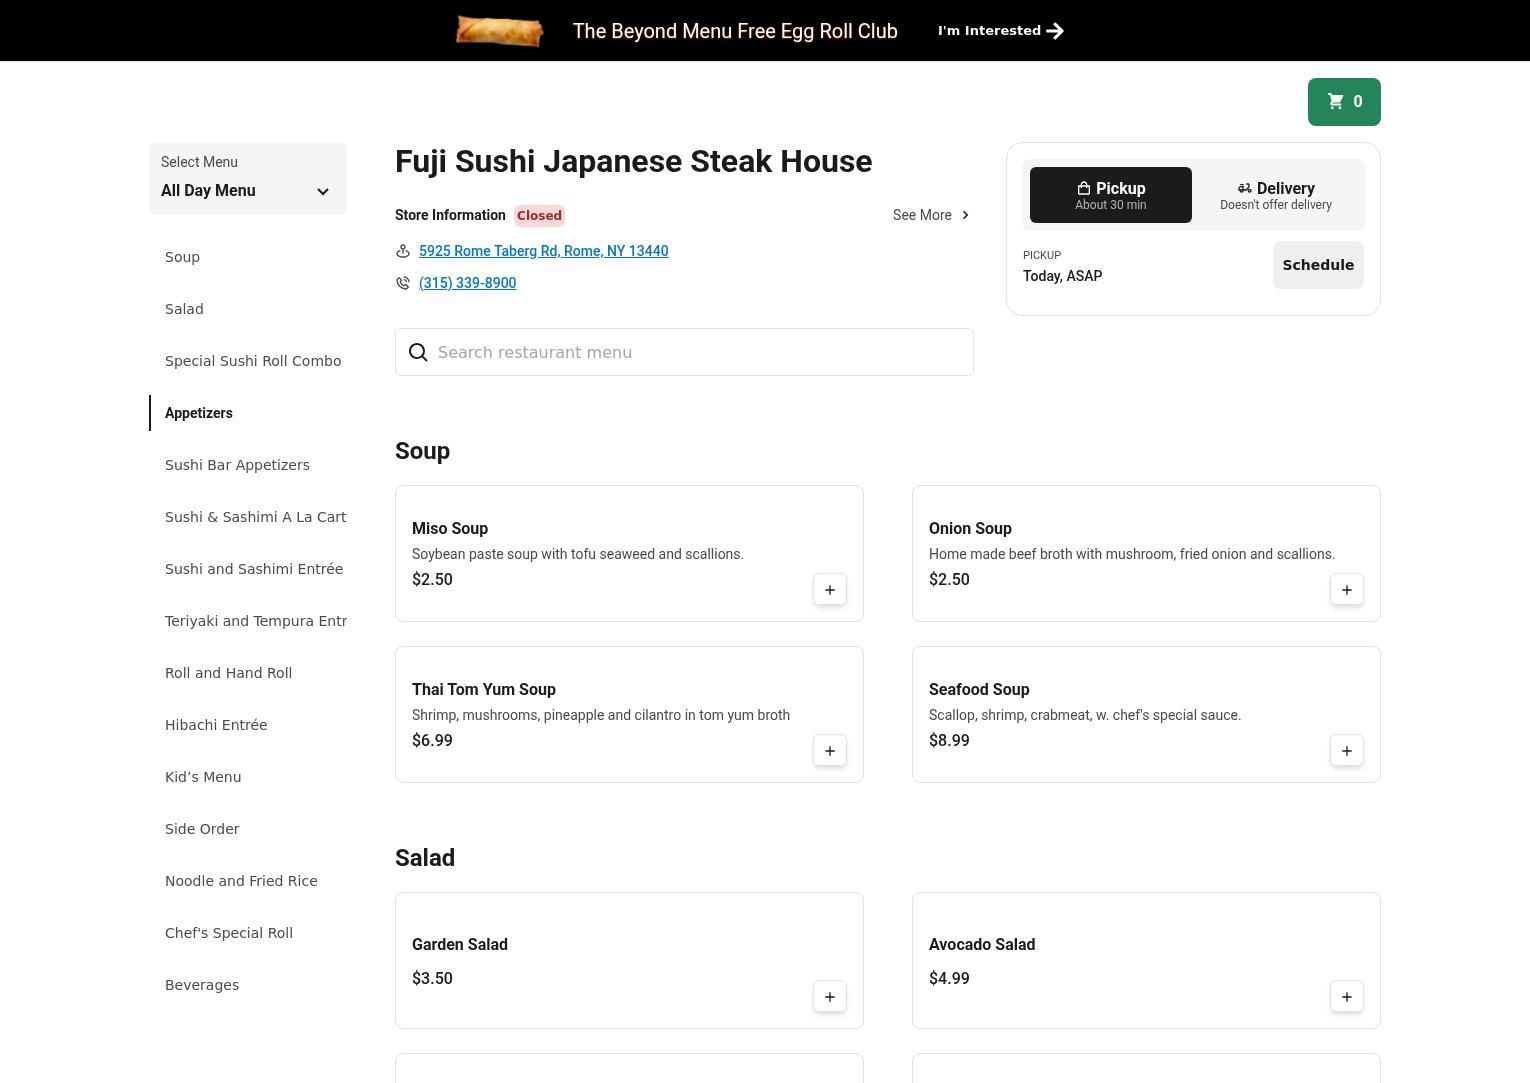Add Seafood Soup with plus icon
The image size is (1530, 1083).
click(x=1346, y=751)
